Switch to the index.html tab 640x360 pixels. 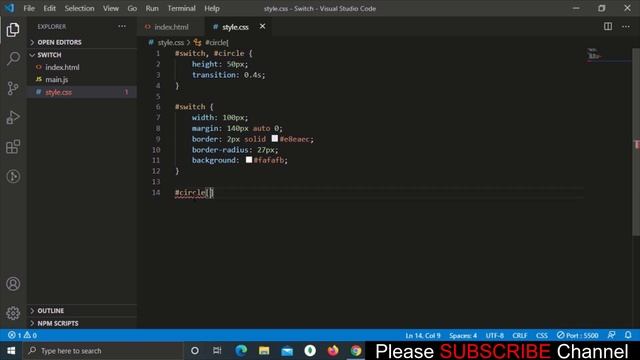pyautogui.click(x=171, y=27)
